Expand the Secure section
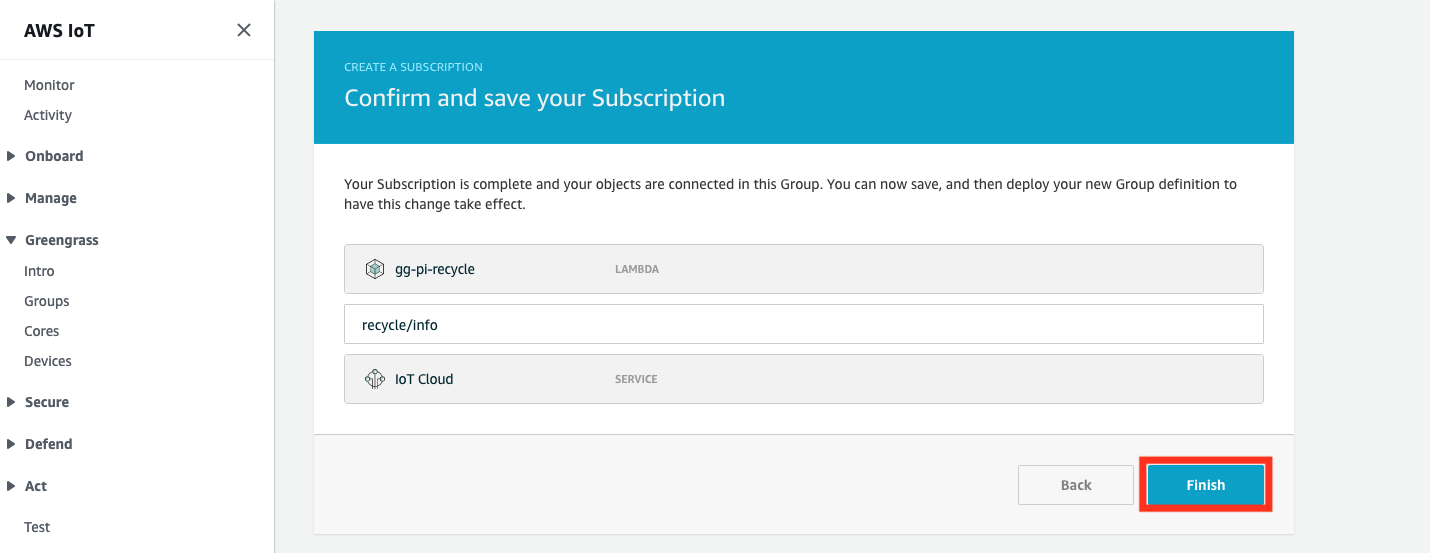1430x553 pixels. pos(11,402)
